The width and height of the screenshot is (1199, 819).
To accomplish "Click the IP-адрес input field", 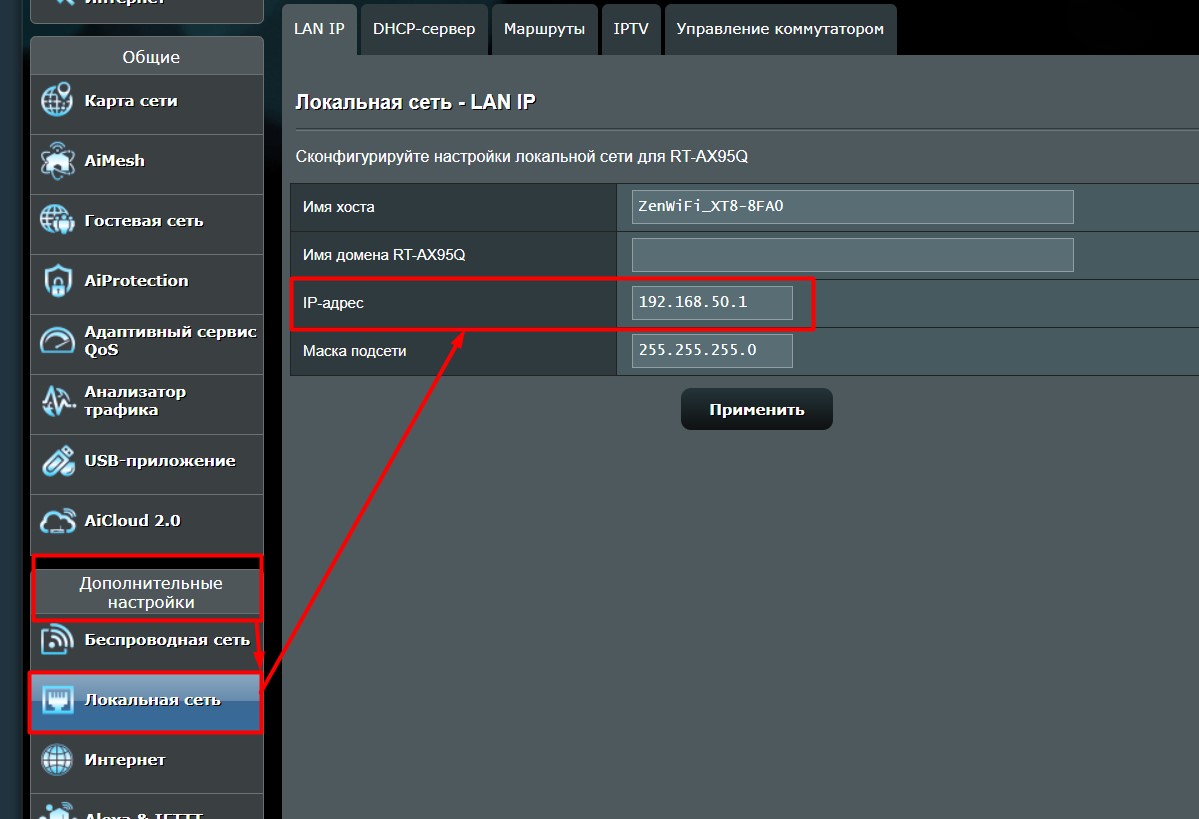I will pyautogui.click(x=712, y=303).
